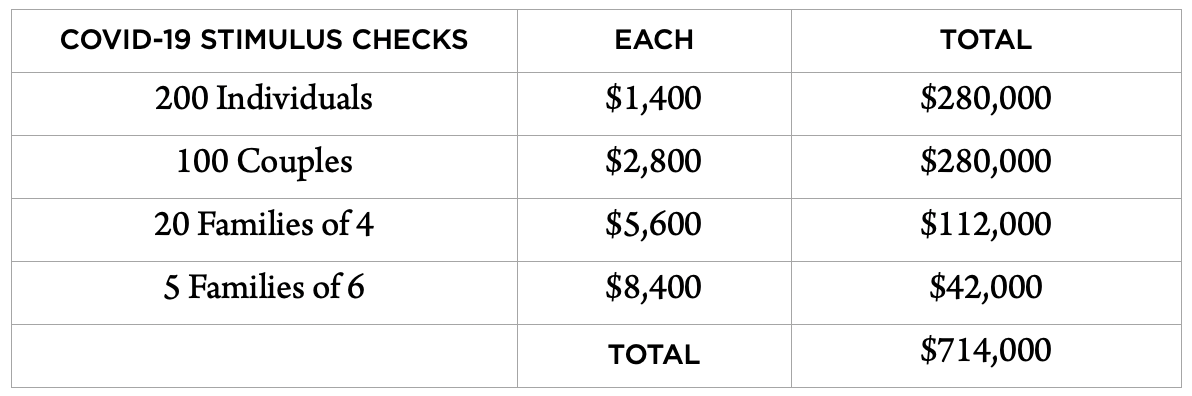Screen dimensions: 1192x396
Task: Select the 100 Couples cell
Action: click(265, 167)
